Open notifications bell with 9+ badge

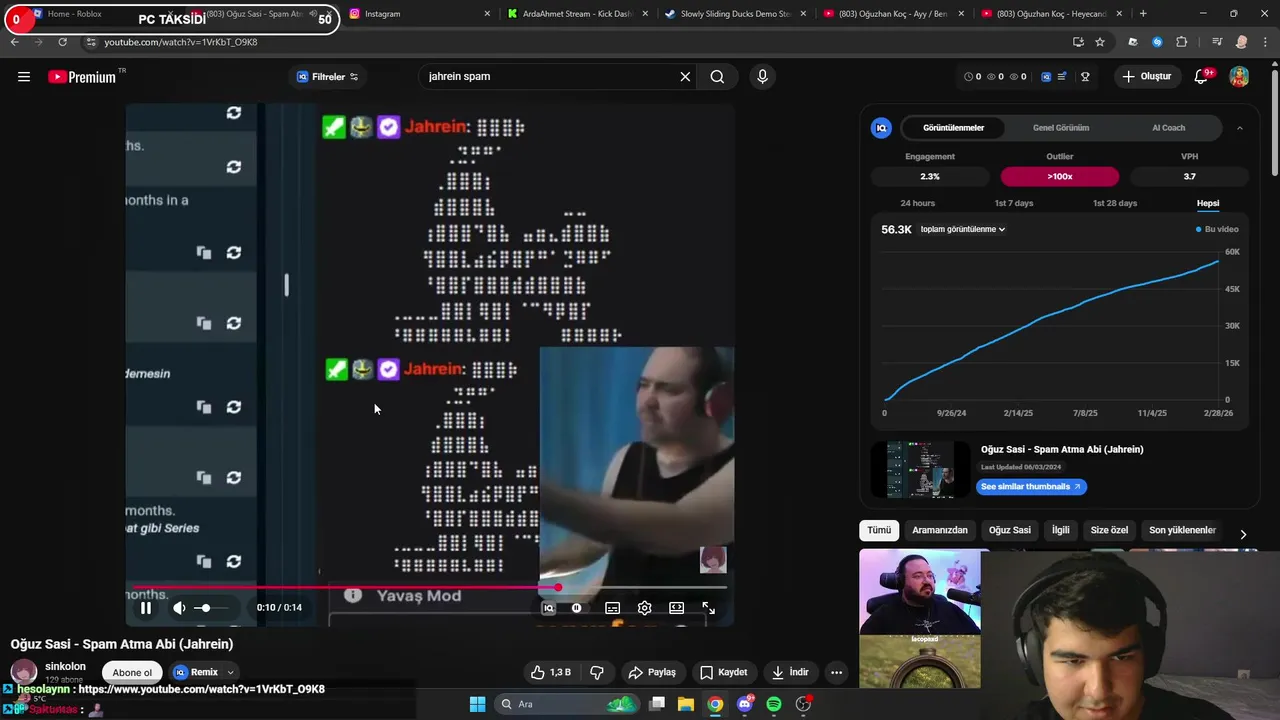1202,77
